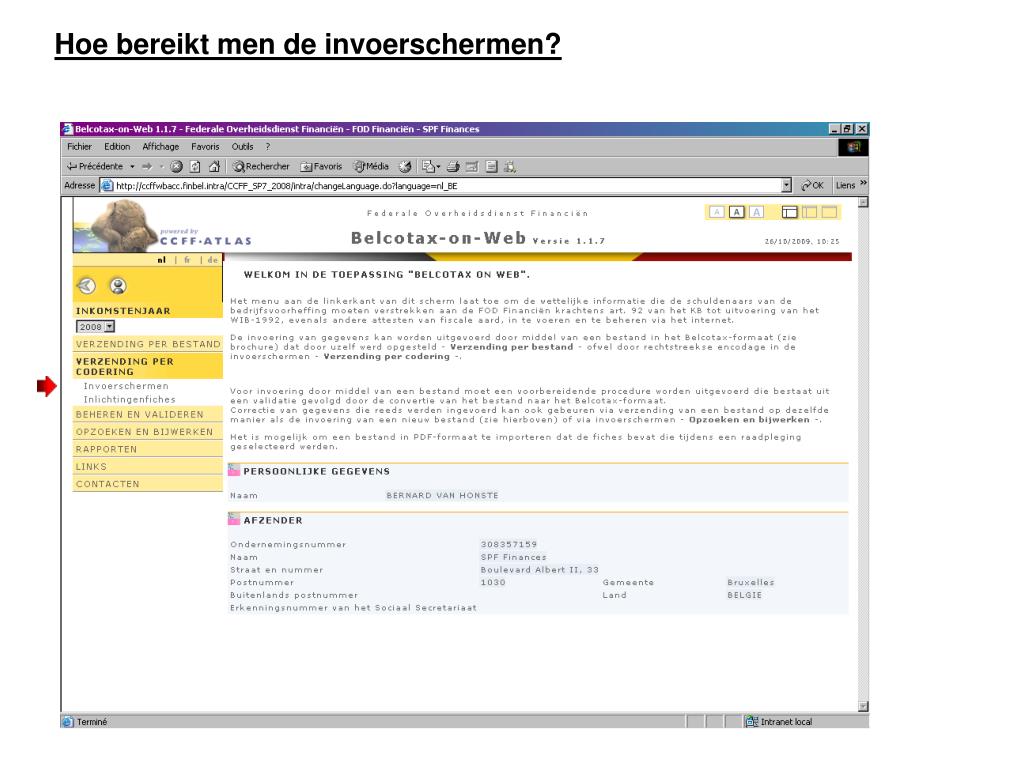
Task: Click the Intranet local zone indicator
Action: [779, 722]
